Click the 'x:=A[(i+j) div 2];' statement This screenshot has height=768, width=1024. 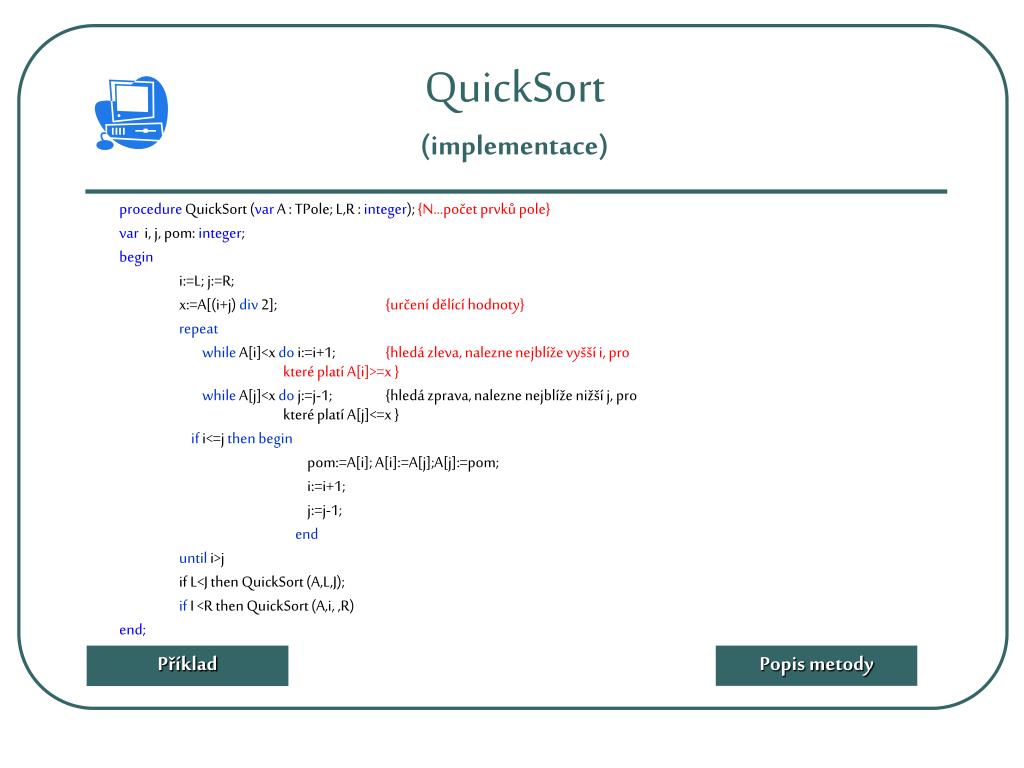(x=228, y=305)
